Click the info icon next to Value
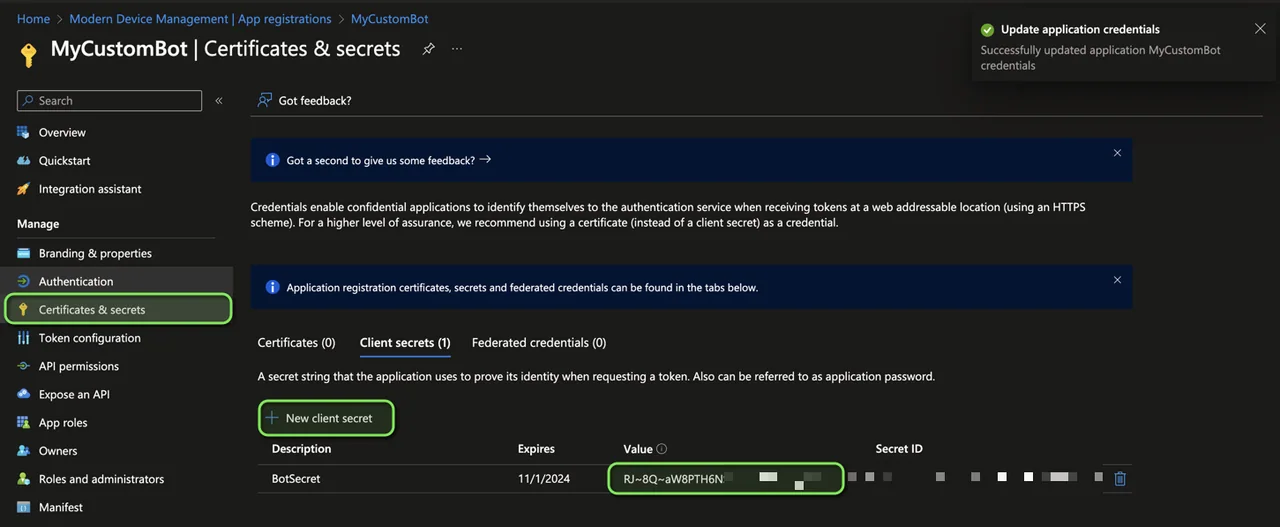Screen dimensions: 1280x527 (662, 449)
